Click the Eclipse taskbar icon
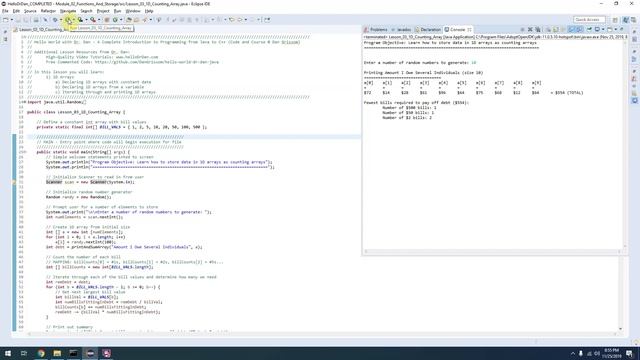This screenshot has width=640, height=360. point(90,353)
